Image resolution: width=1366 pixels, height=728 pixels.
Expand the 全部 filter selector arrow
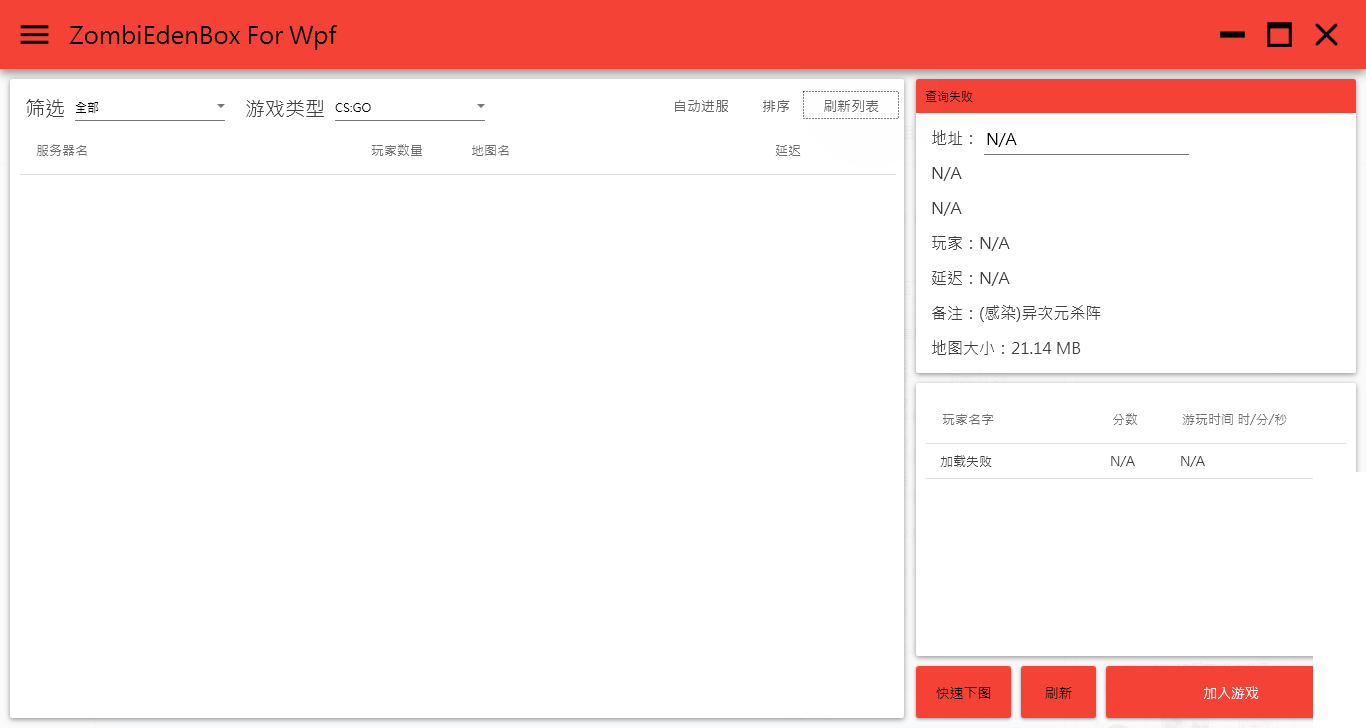click(x=219, y=106)
